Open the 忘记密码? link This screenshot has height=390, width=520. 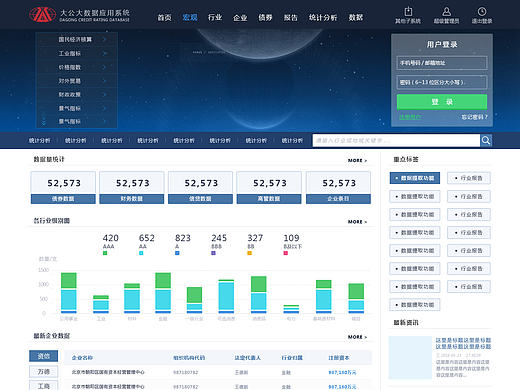click(474, 117)
